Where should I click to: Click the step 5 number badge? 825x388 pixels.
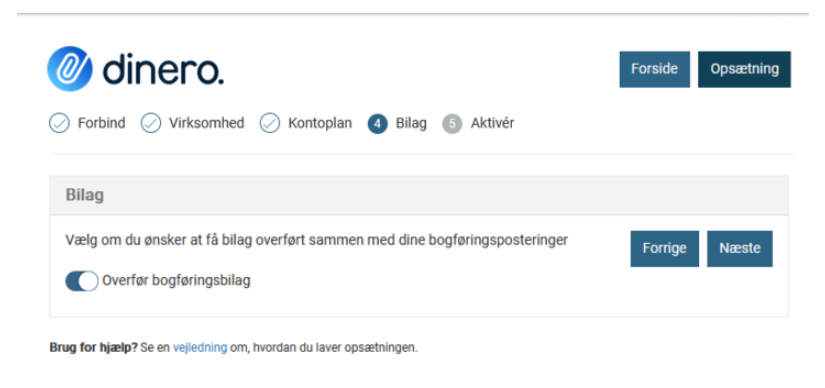point(452,124)
